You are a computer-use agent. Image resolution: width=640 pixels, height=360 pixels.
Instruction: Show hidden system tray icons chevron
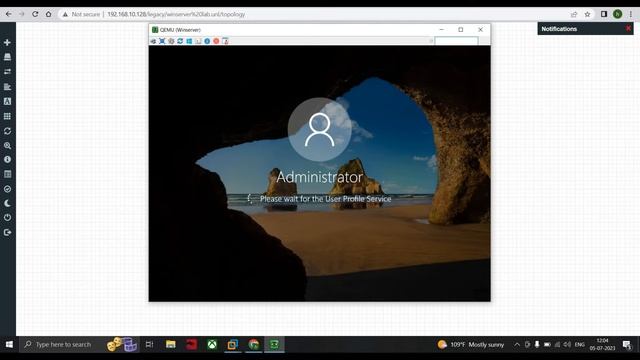[517, 344]
